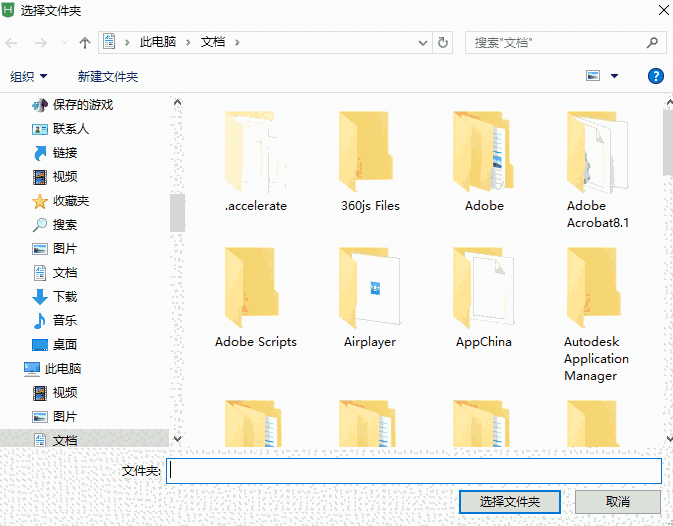Click the document icon in address bar
Viewport: 673px width, 526px height.
[109, 42]
